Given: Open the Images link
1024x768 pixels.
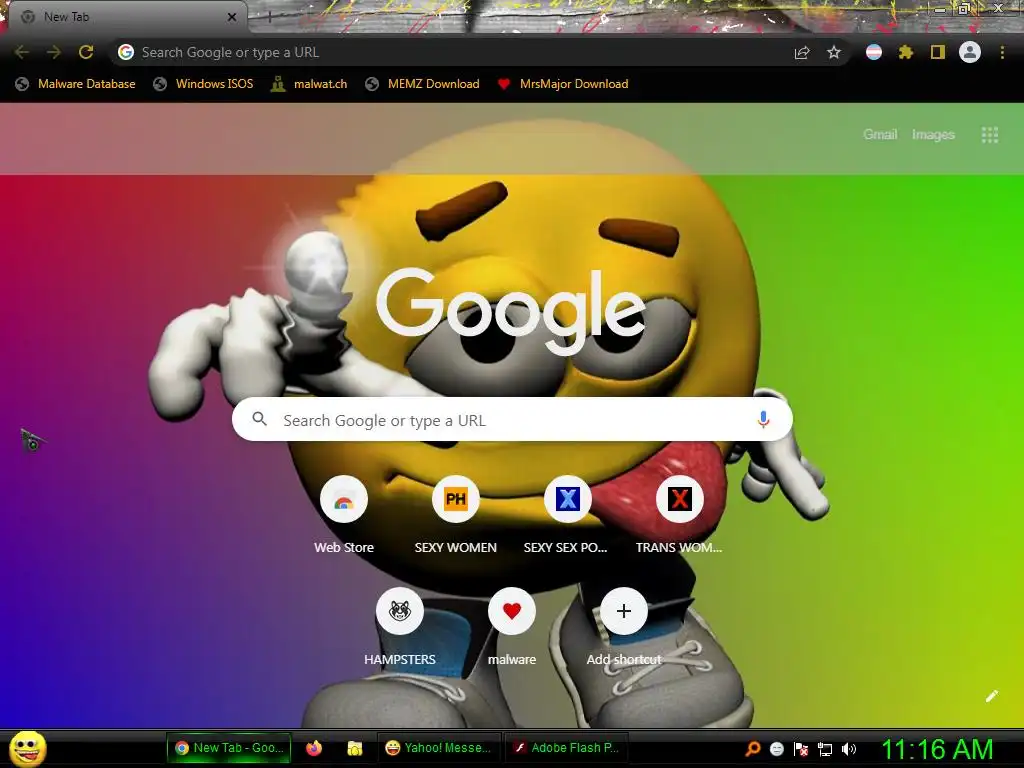Looking at the screenshot, I should (933, 135).
